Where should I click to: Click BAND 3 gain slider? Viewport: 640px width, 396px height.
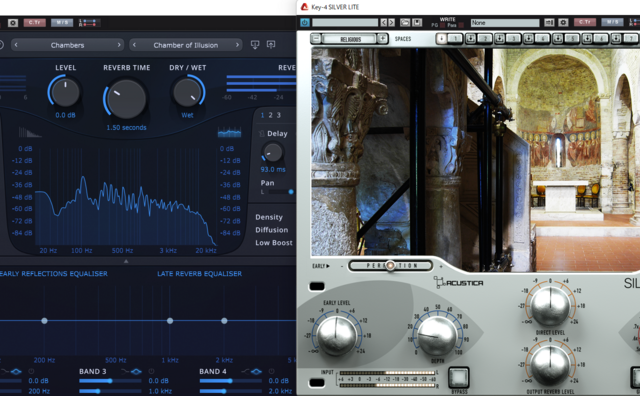click(x=110, y=381)
